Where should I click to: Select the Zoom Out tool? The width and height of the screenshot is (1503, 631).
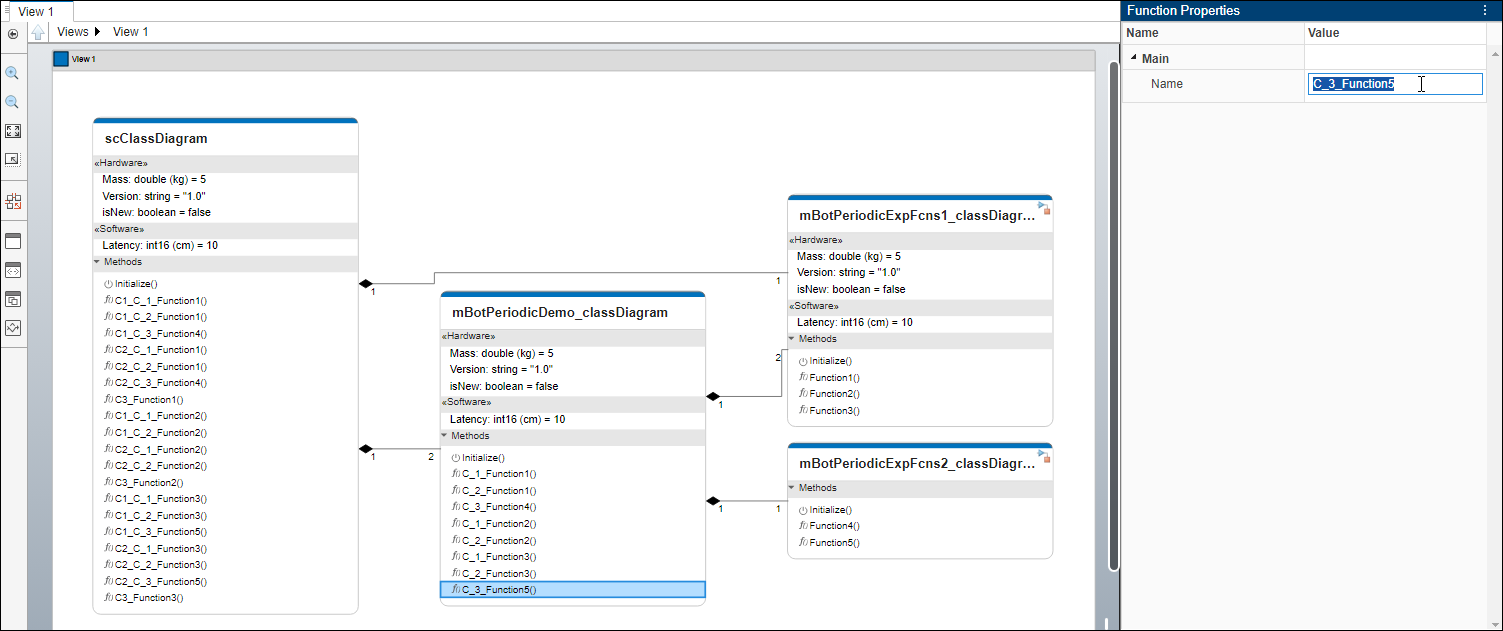tap(13, 101)
